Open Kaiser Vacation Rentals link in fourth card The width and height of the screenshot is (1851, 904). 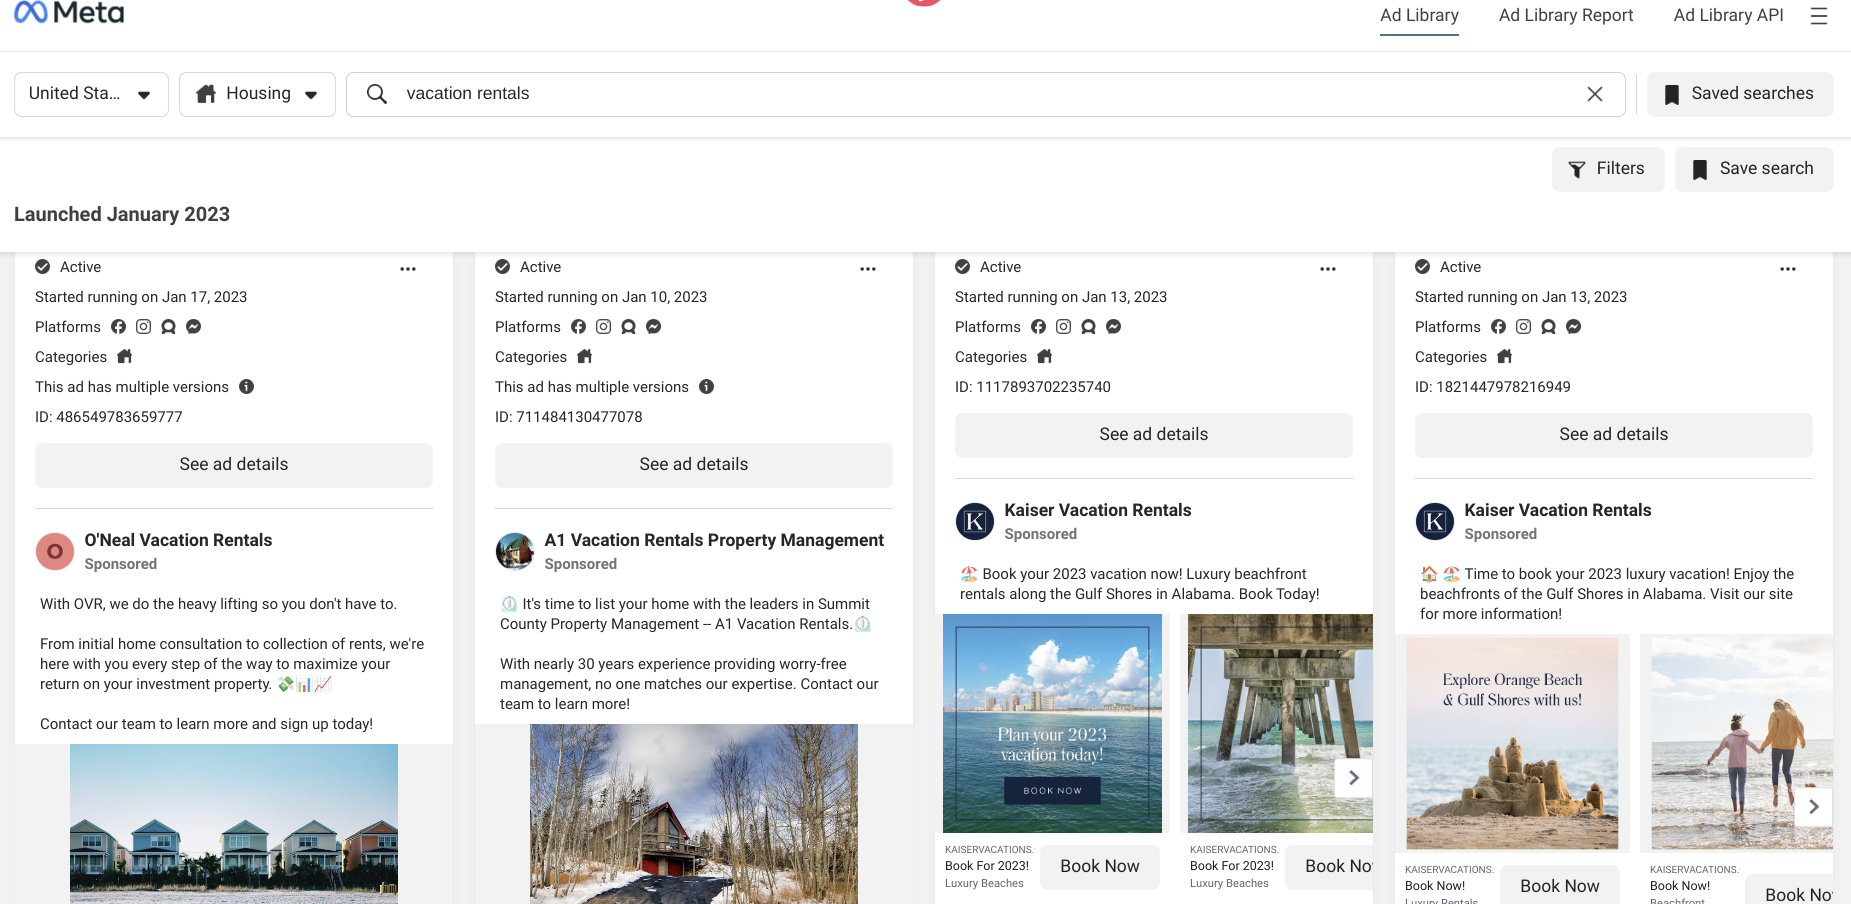1558,510
